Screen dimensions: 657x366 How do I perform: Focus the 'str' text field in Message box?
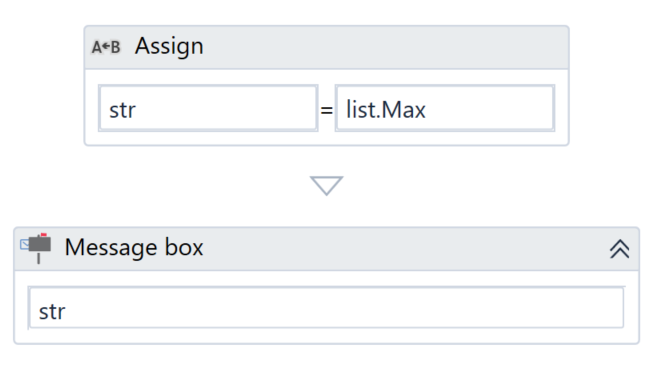[x=326, y=308]
